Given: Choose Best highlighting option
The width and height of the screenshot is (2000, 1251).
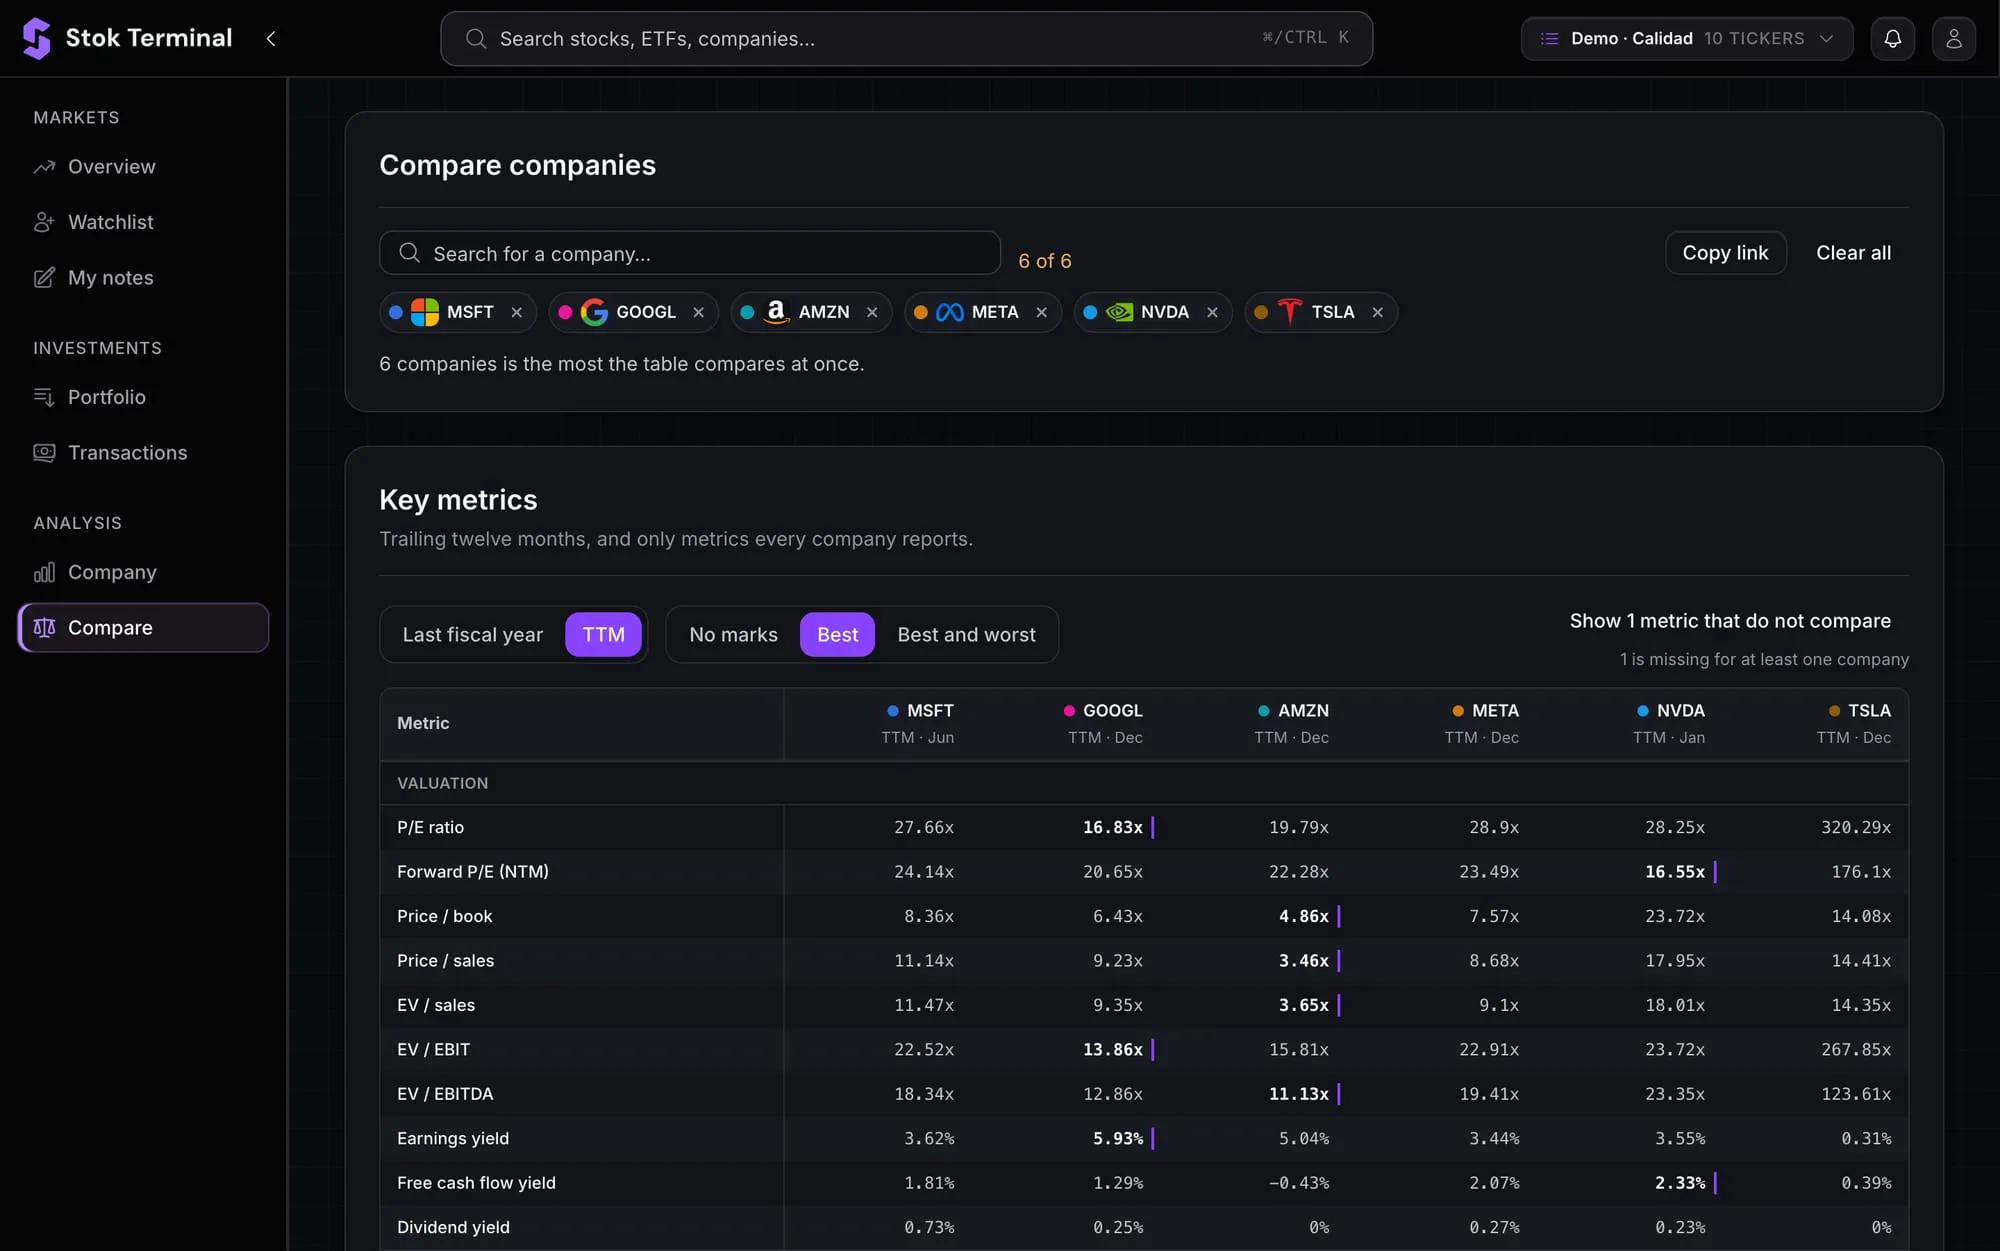Looking at the screenshot, I should tap(838, 635).
